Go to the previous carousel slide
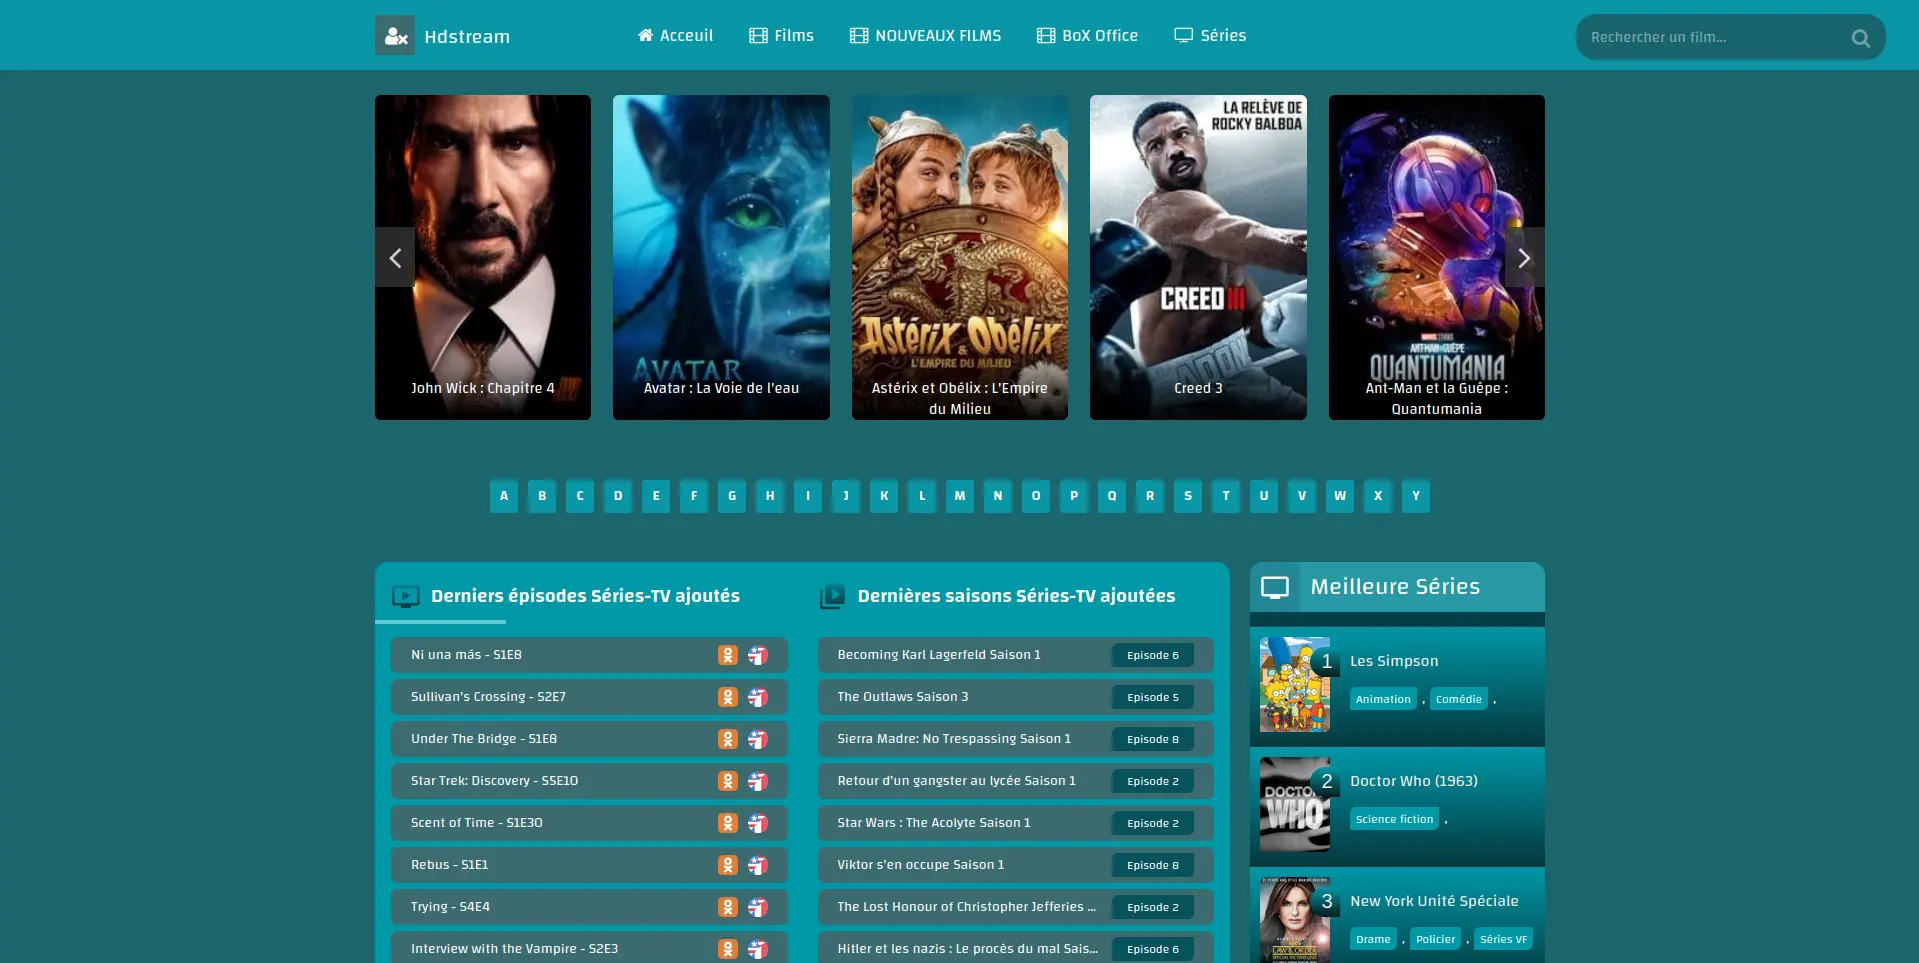Viewport: 1919px width, 963px height. tap(395, 258)
